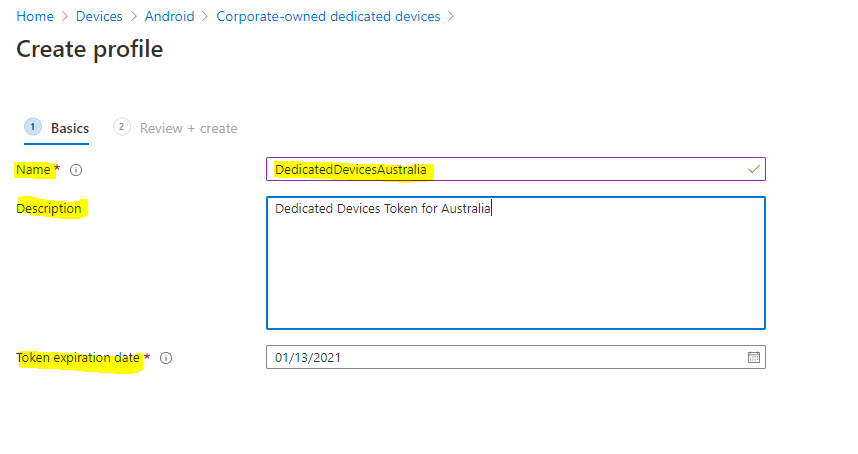Click the Create profile page heading
Image resolution: width=858 pixels, height=454 pixels.
pyautogui.click(x=89, y=48)
